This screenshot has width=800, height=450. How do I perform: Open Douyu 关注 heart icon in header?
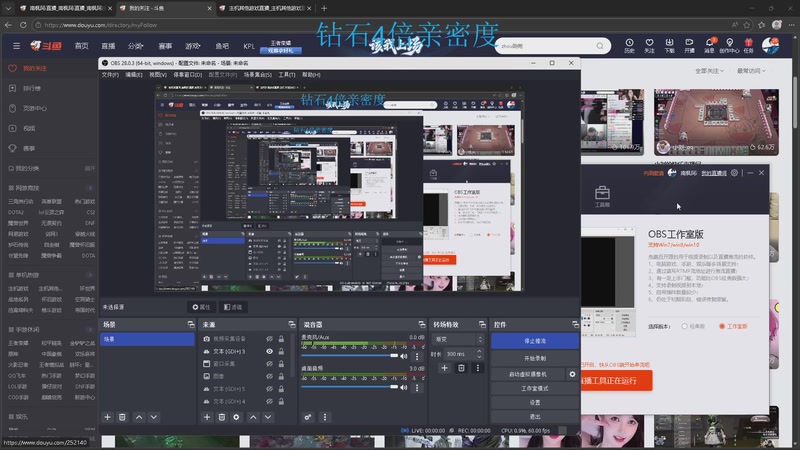click(x=649, y=45)
